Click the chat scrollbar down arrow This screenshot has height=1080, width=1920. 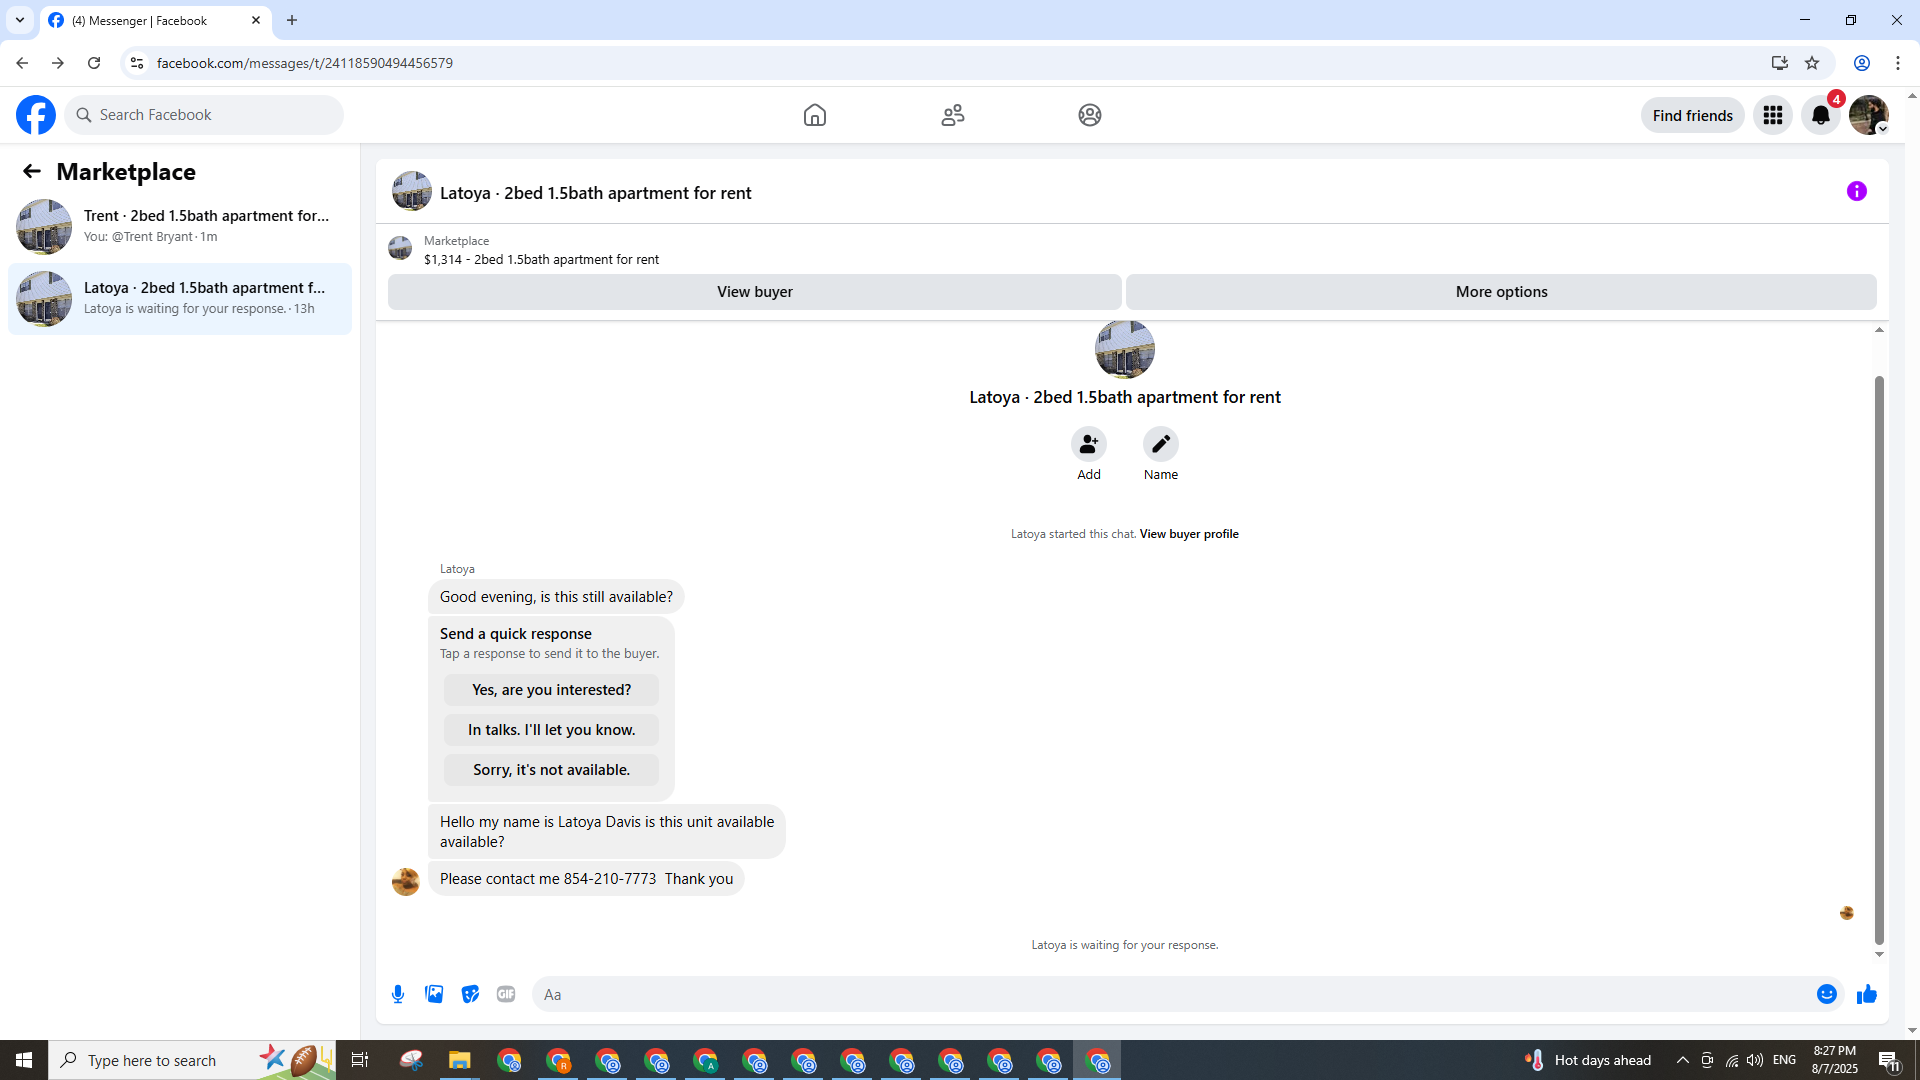[1879, 955]
